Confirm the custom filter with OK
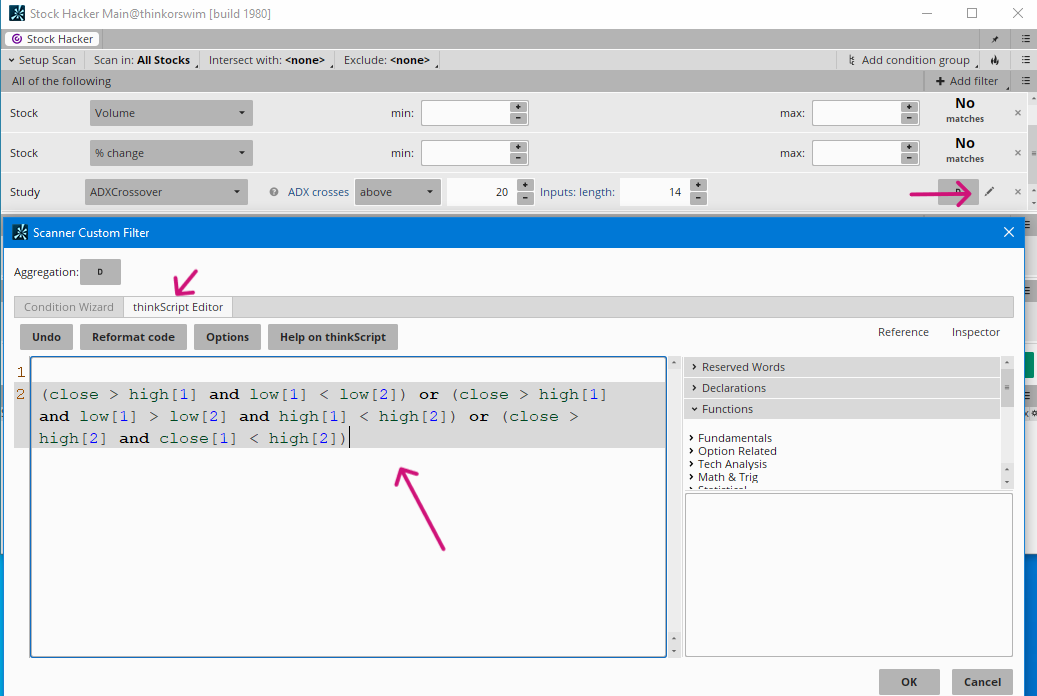Image resolution: width=1037 pixels, height=696 pixels. coord(909,681)
